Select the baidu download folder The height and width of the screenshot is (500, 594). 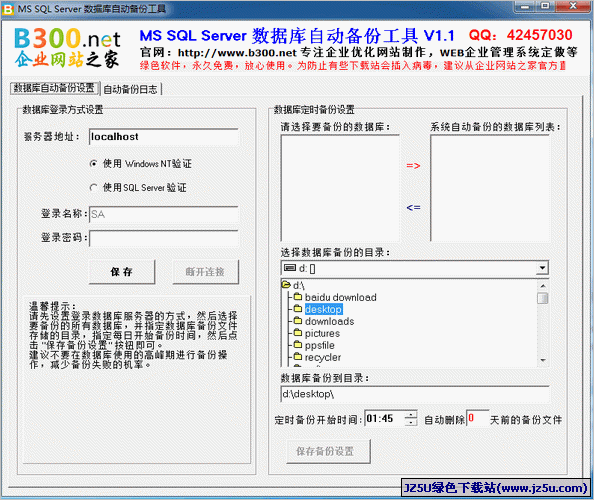(x=341, y=297)
